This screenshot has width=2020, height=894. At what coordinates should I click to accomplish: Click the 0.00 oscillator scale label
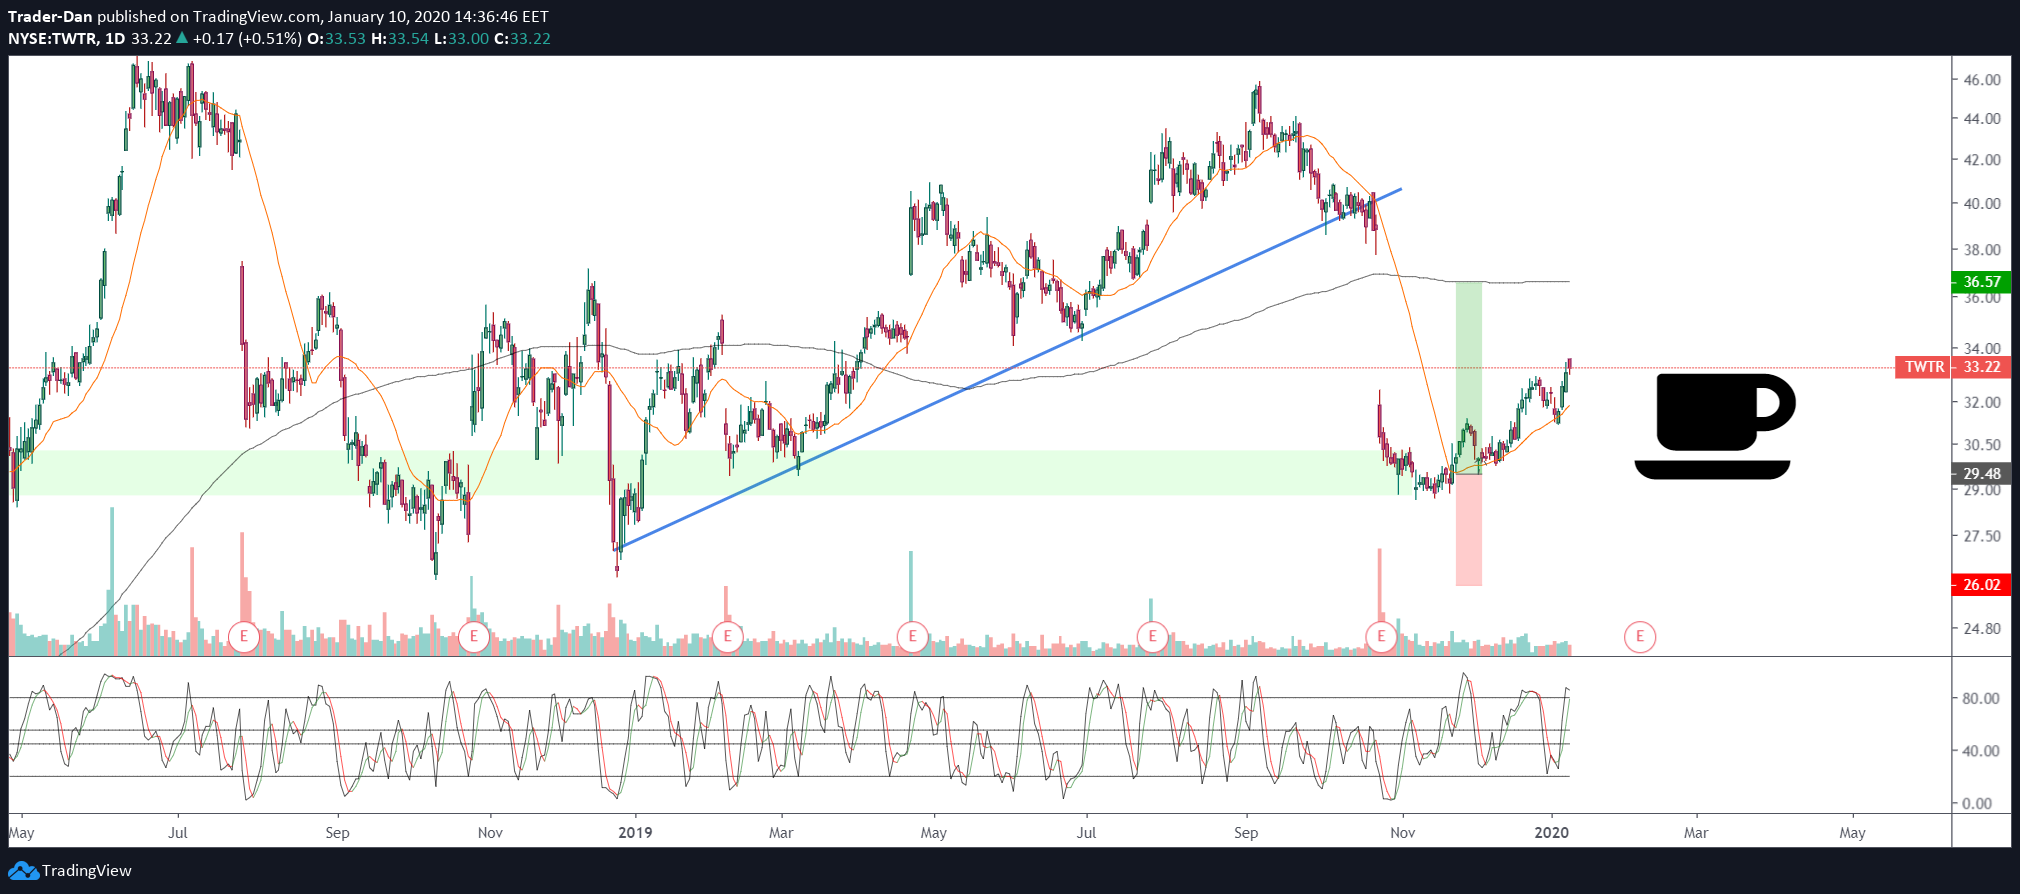click(x=1977, y=804)
